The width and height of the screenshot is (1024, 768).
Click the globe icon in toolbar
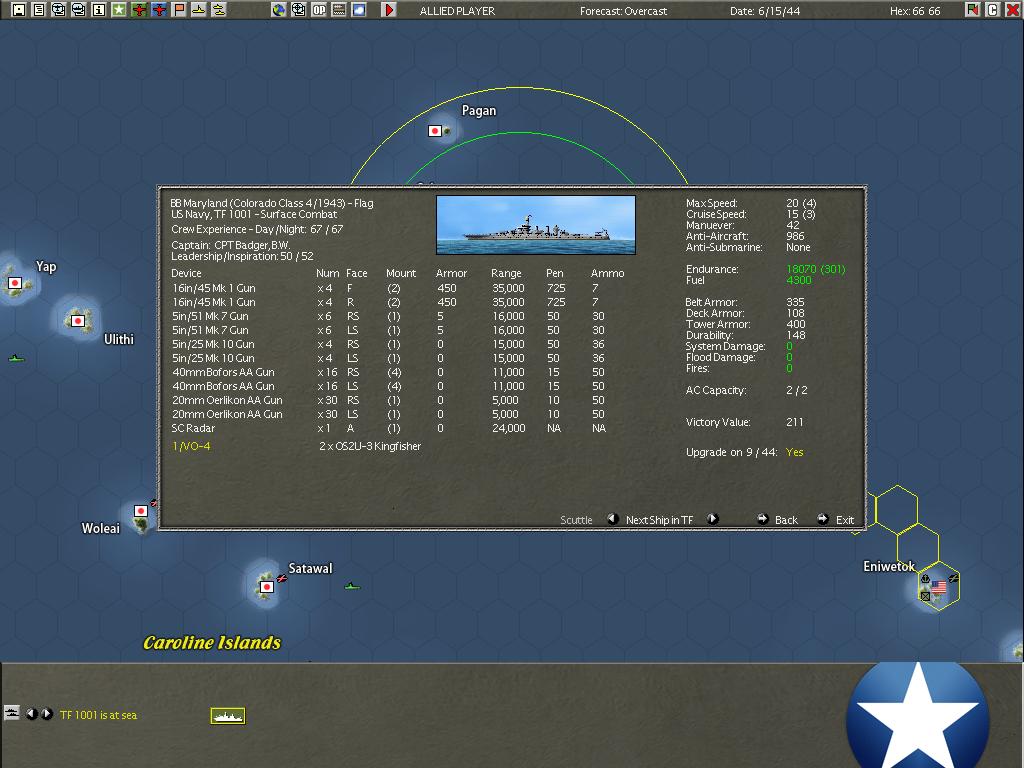tap(279, 10)
